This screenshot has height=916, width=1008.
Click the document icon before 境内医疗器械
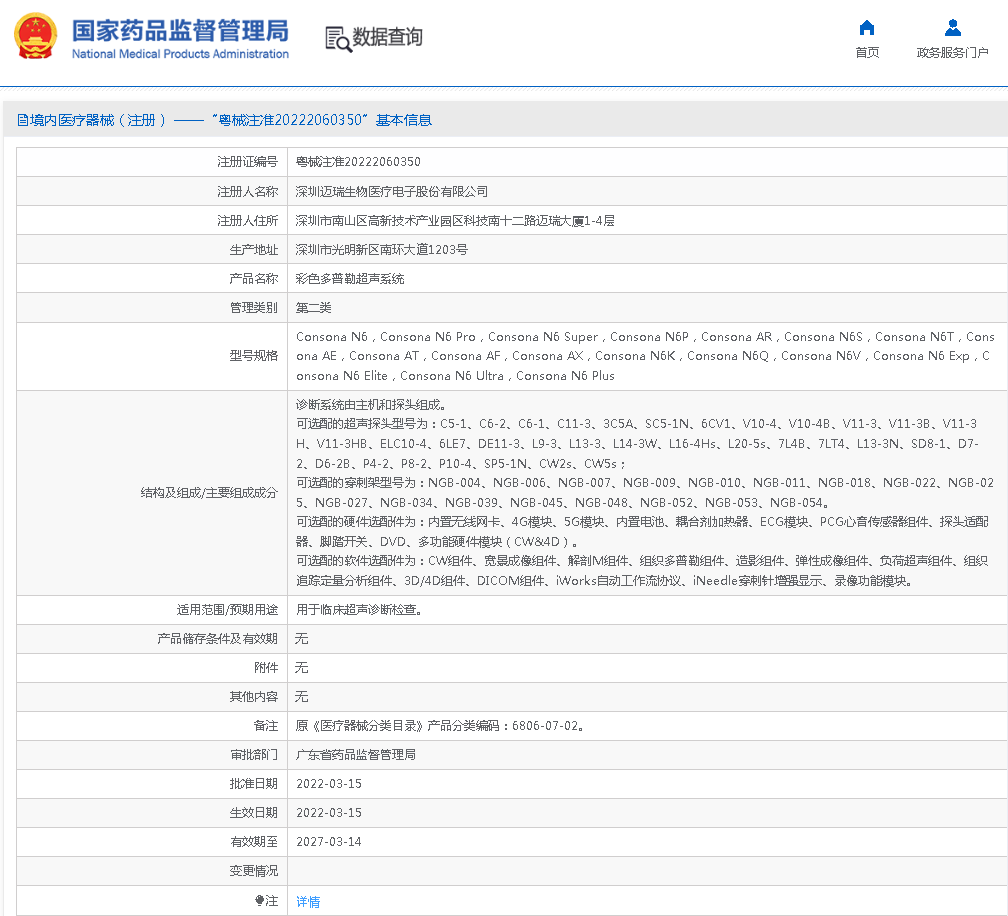tap(22, 120)
